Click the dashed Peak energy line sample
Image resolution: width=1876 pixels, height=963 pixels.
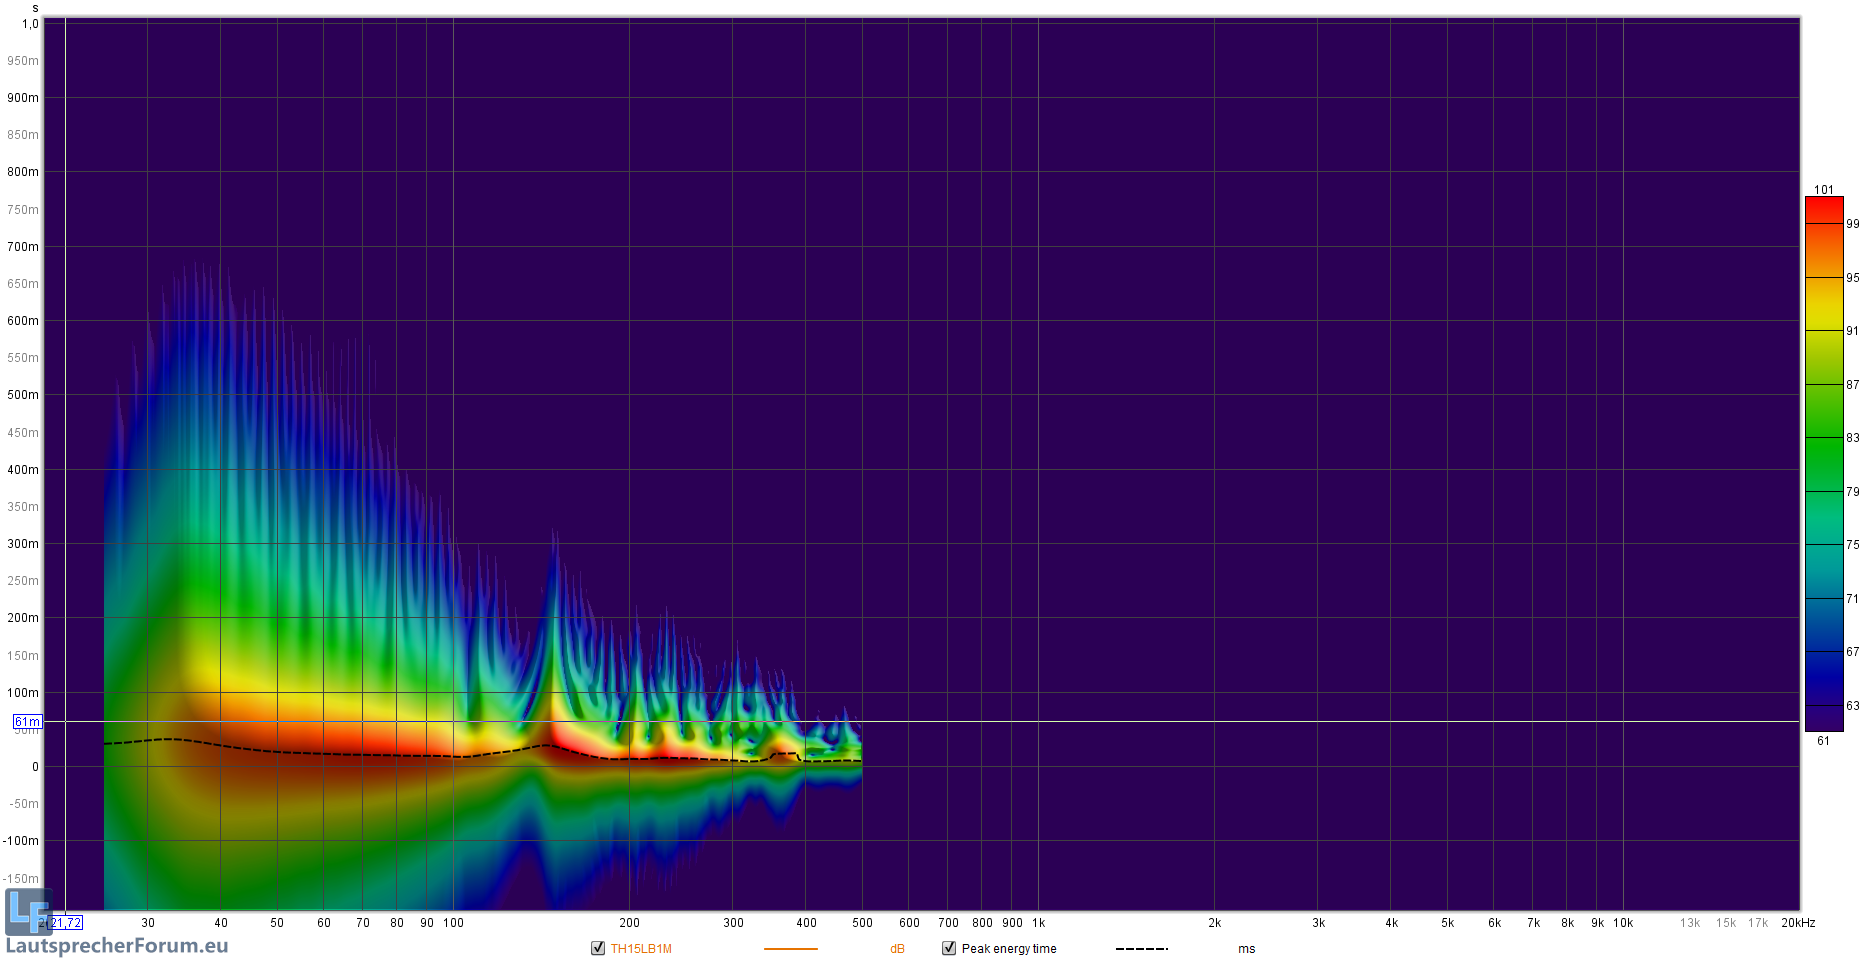(x=1141, y=949)
